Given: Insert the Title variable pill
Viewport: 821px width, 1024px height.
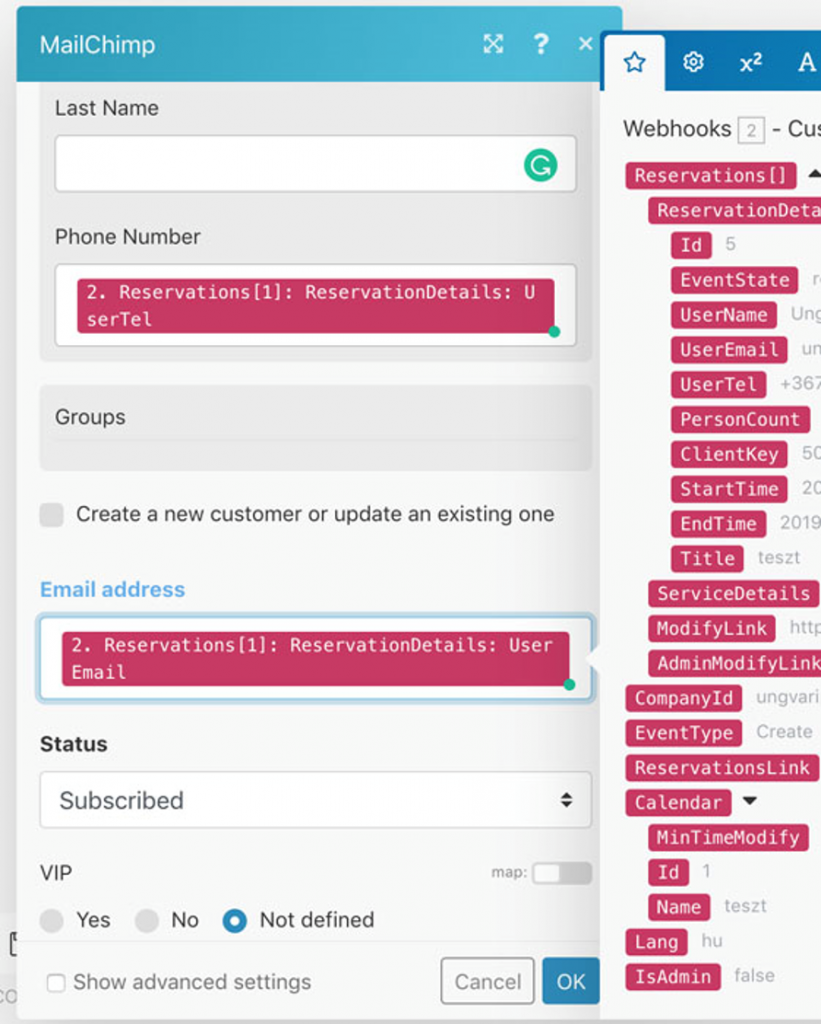Looking at the screenshot, I should point(707,558).
